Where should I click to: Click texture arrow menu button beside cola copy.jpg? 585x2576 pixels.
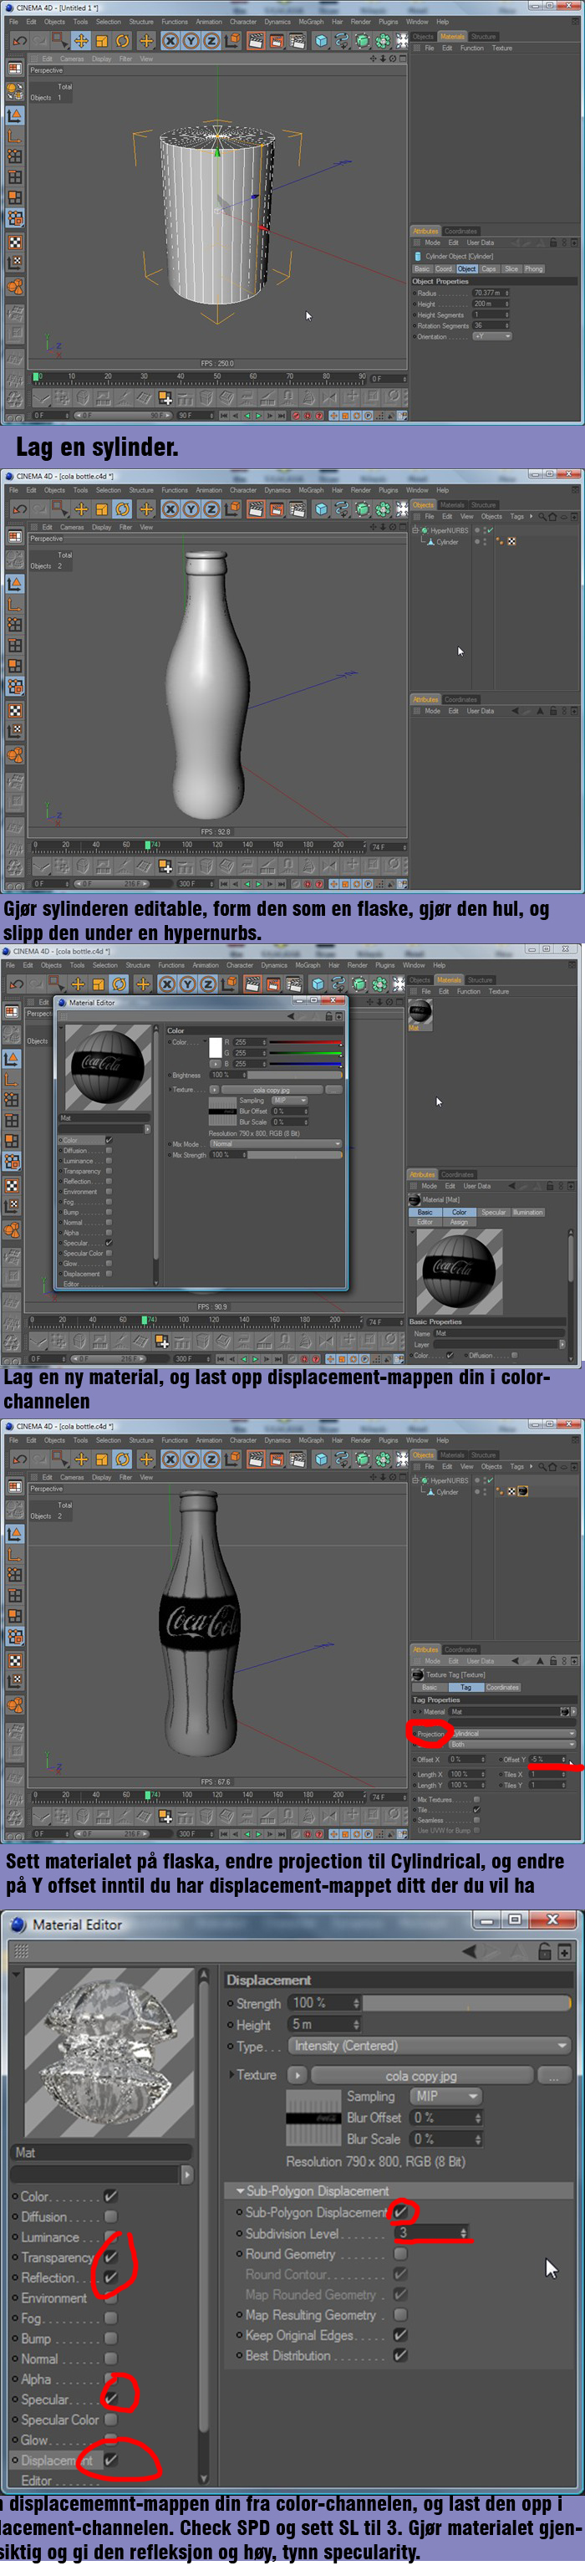[x=297, y=2075]
